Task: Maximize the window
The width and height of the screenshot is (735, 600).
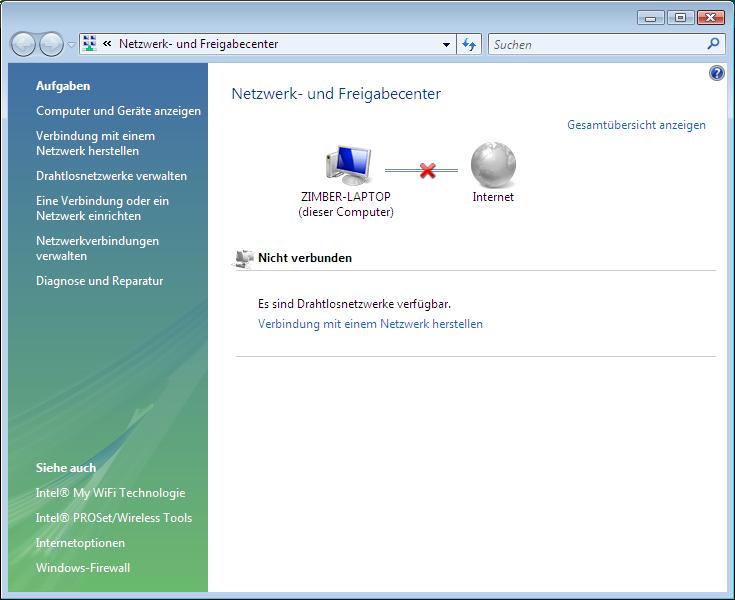Action: coord(680,18)
